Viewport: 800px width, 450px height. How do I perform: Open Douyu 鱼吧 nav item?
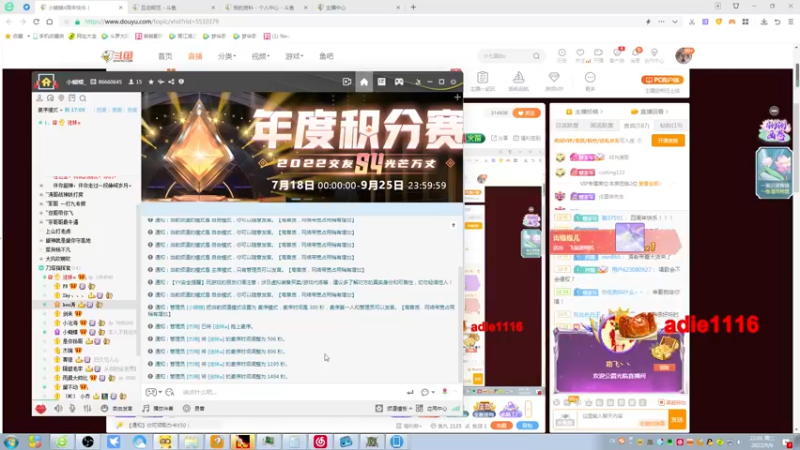pyautogui.click(x=326, y=56)
